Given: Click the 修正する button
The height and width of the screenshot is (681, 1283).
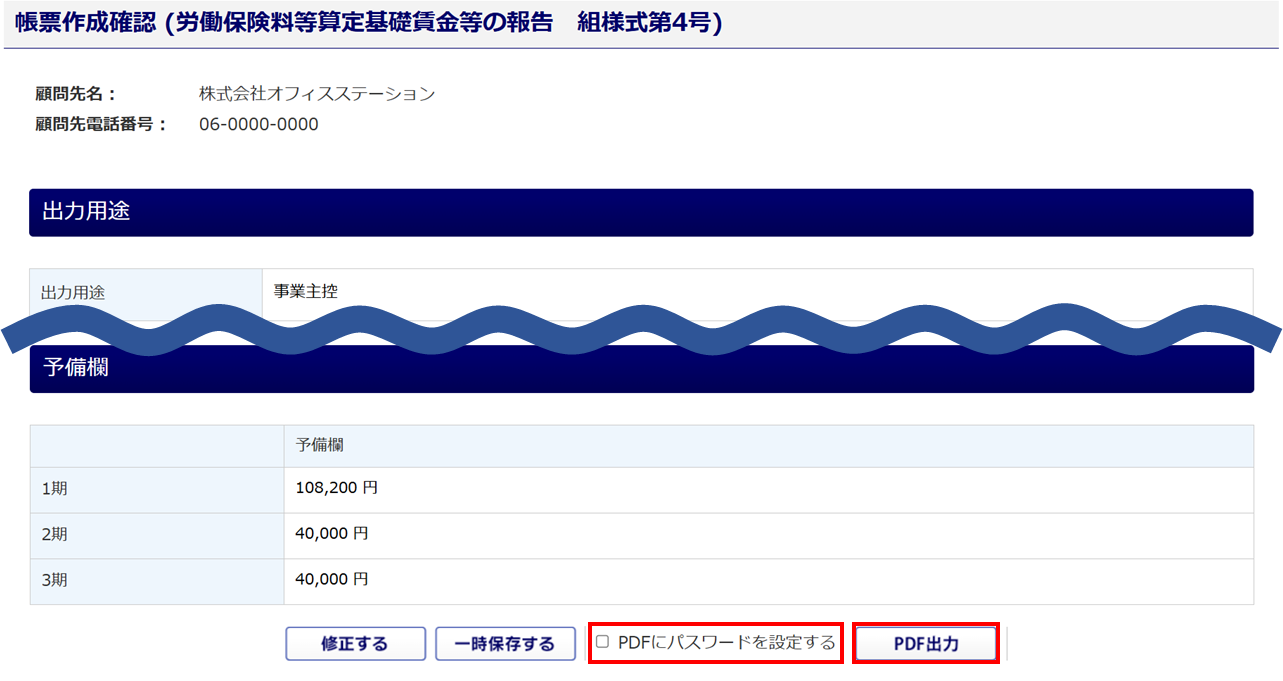Looking at the screenshot, I should coord(355,644).
